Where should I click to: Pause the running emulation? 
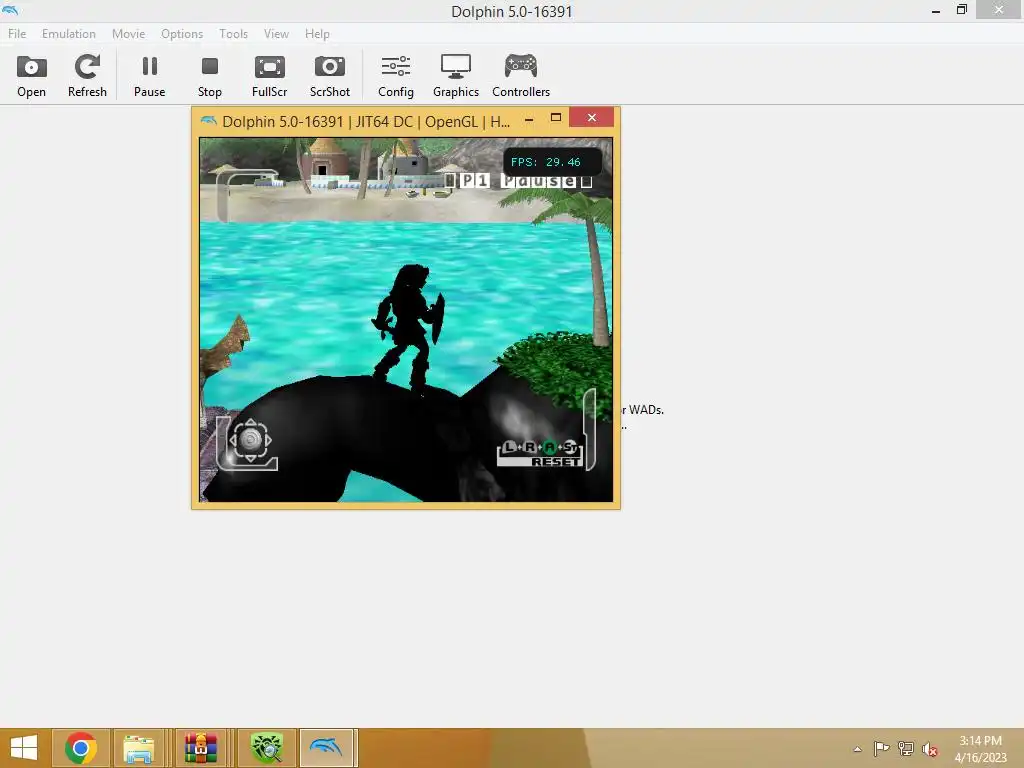click(x=150, y=76)
